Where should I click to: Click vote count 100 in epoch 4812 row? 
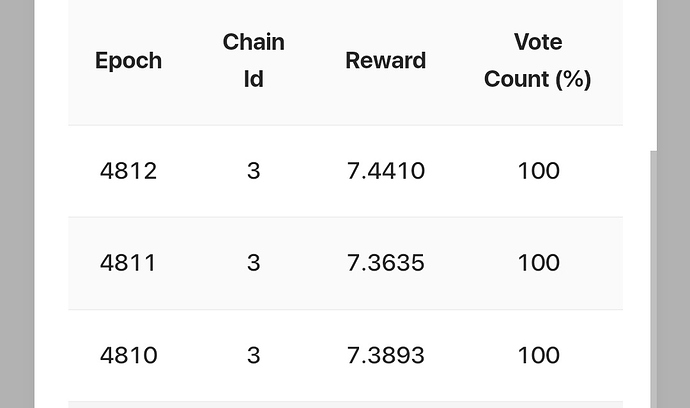[x=539, y=171]
